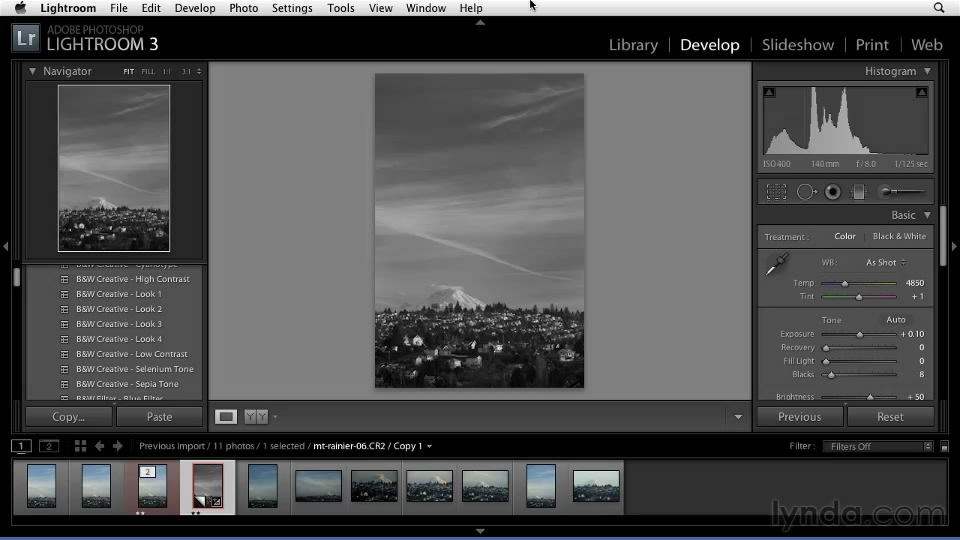Open WB As Shot dropdown
This screenshot has width=960, height=540.
885,263
